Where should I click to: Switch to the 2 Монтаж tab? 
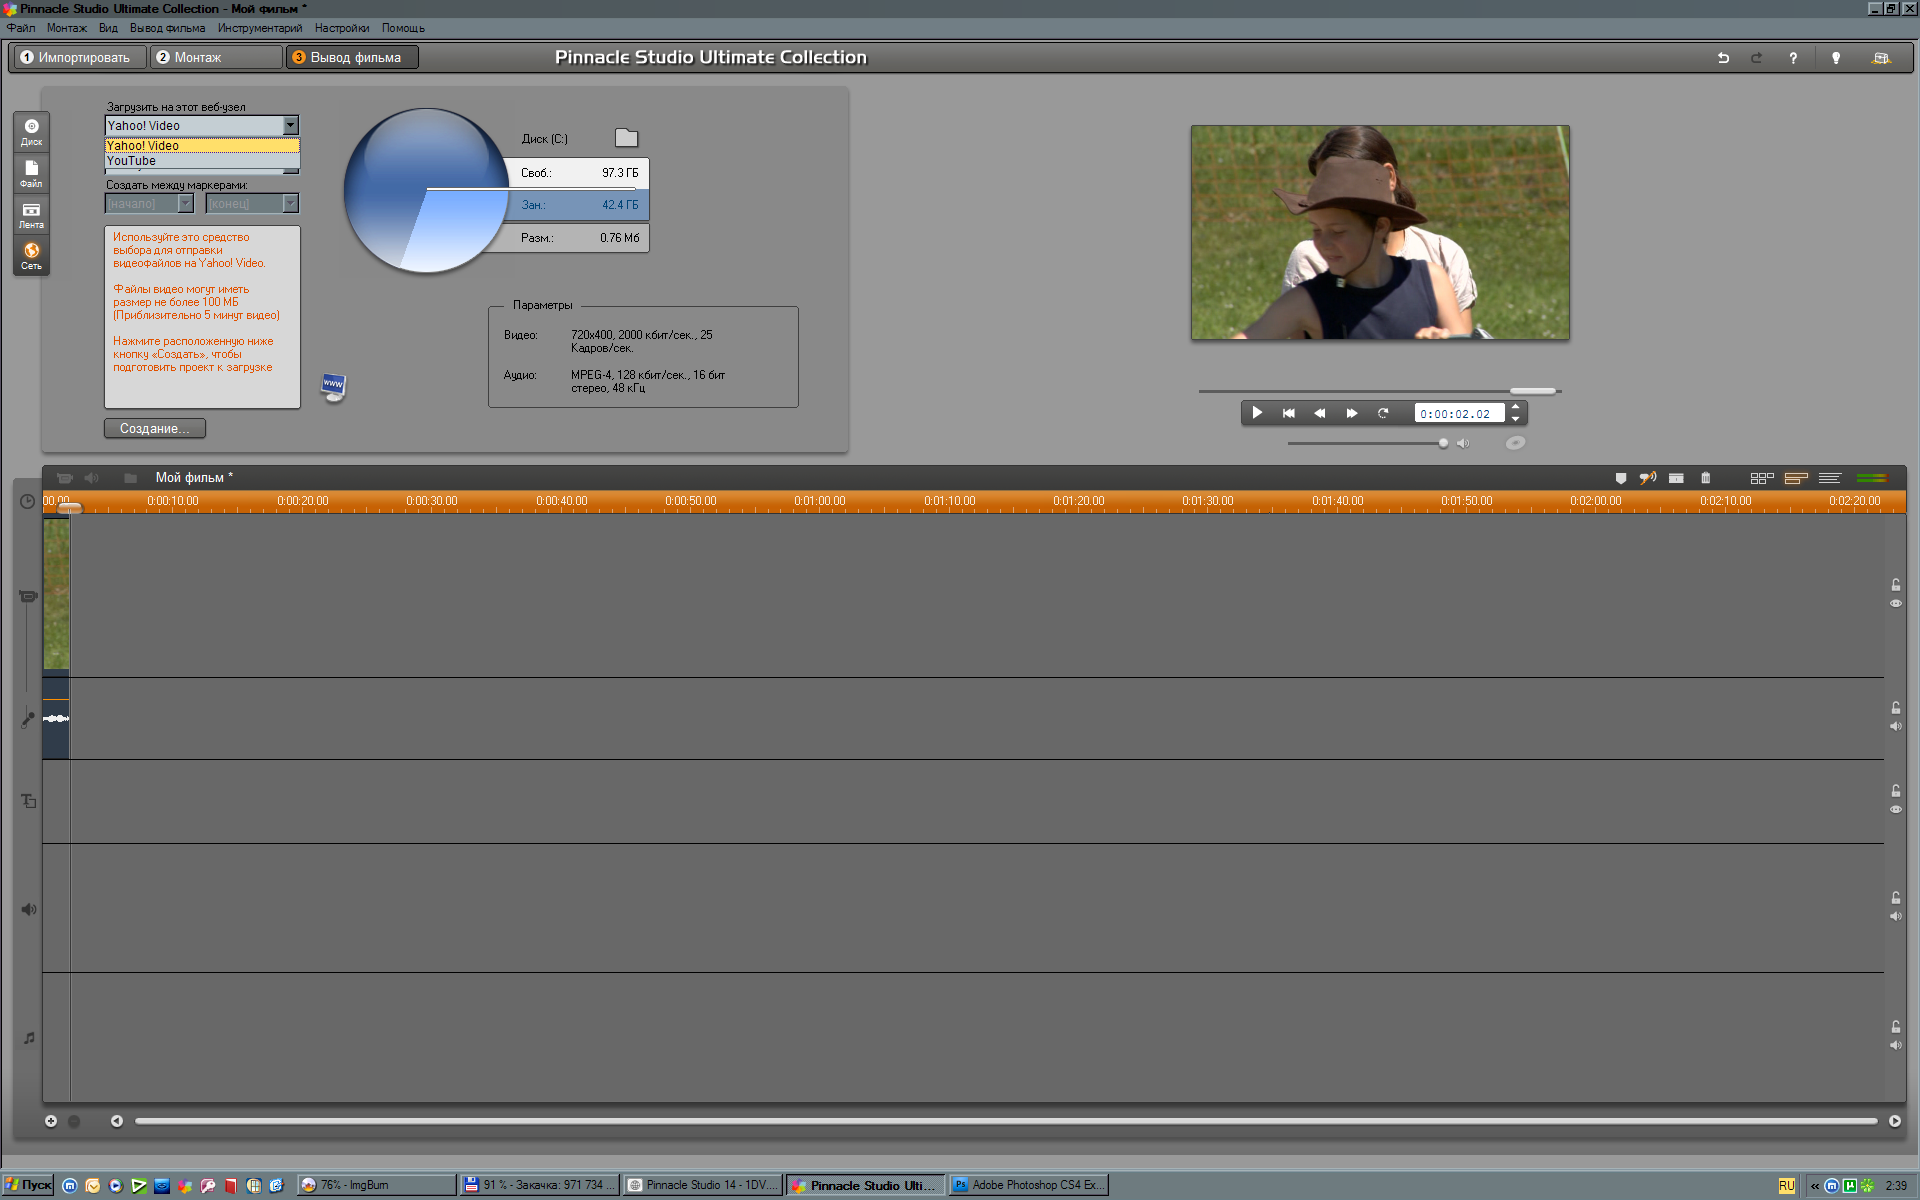(x=216, y=58)
